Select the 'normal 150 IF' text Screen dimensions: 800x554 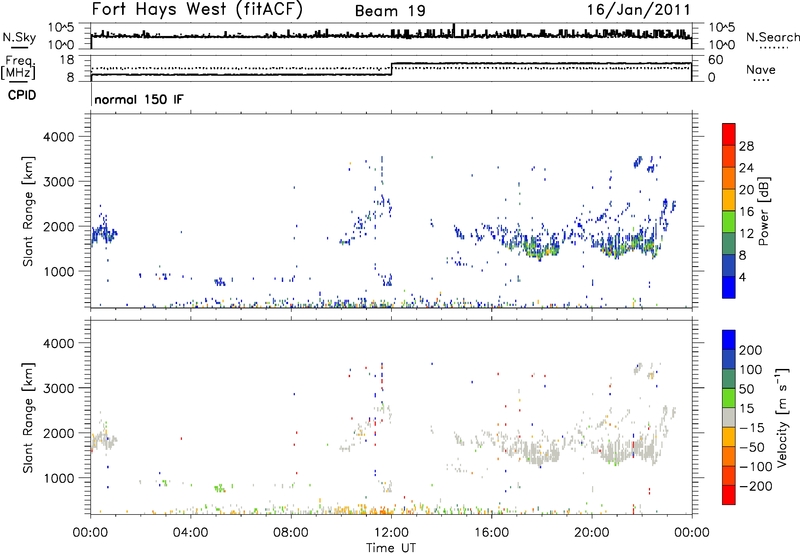tap(139, 99)
